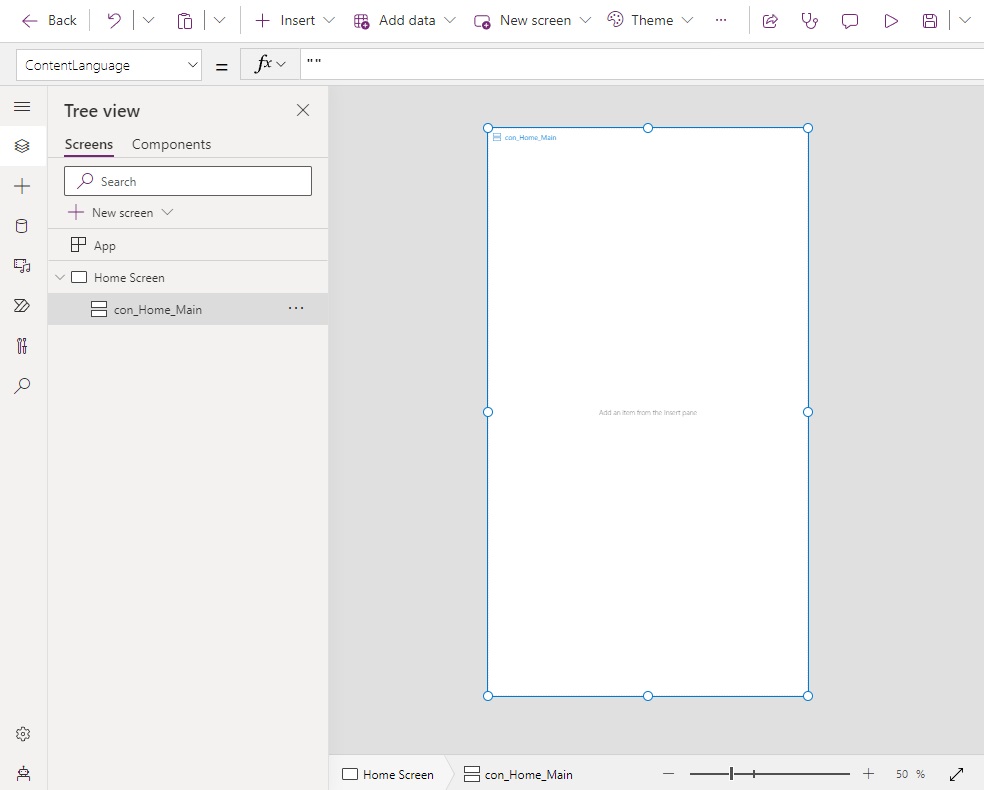984x790 pixels.
Task: Open the Comments icon
Action: click(850, 21)
